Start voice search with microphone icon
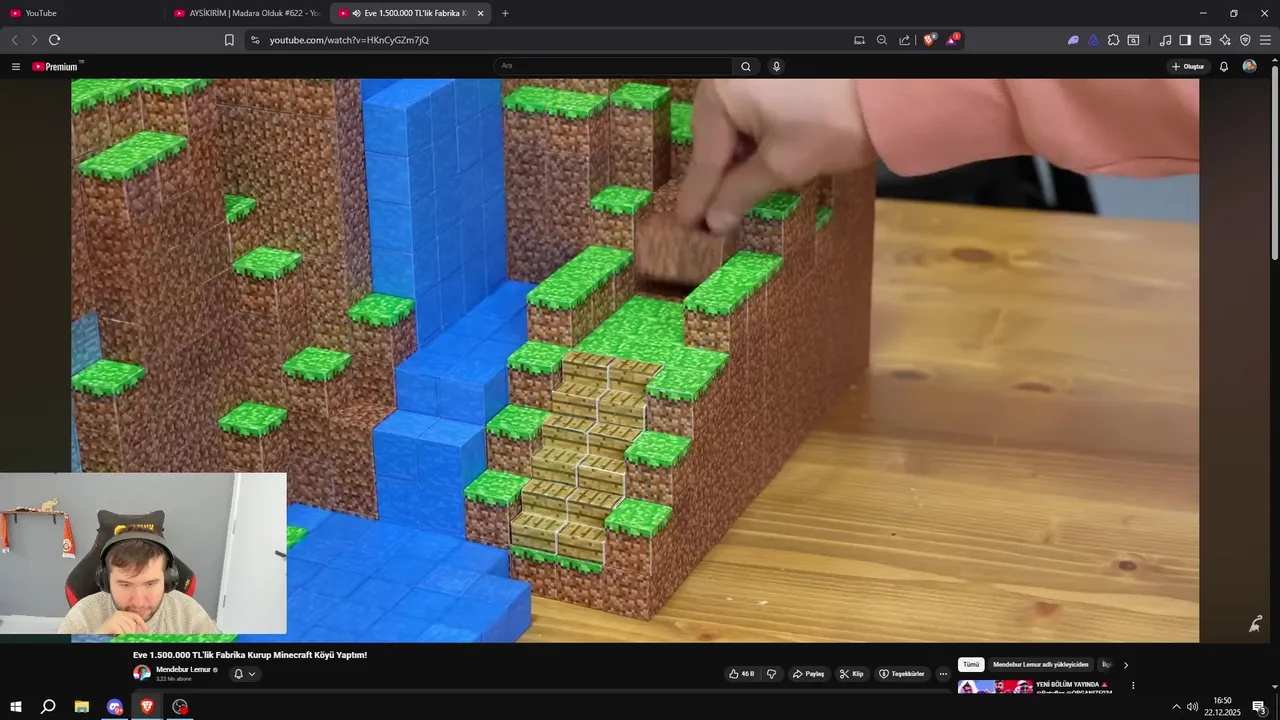 point(776,66)
